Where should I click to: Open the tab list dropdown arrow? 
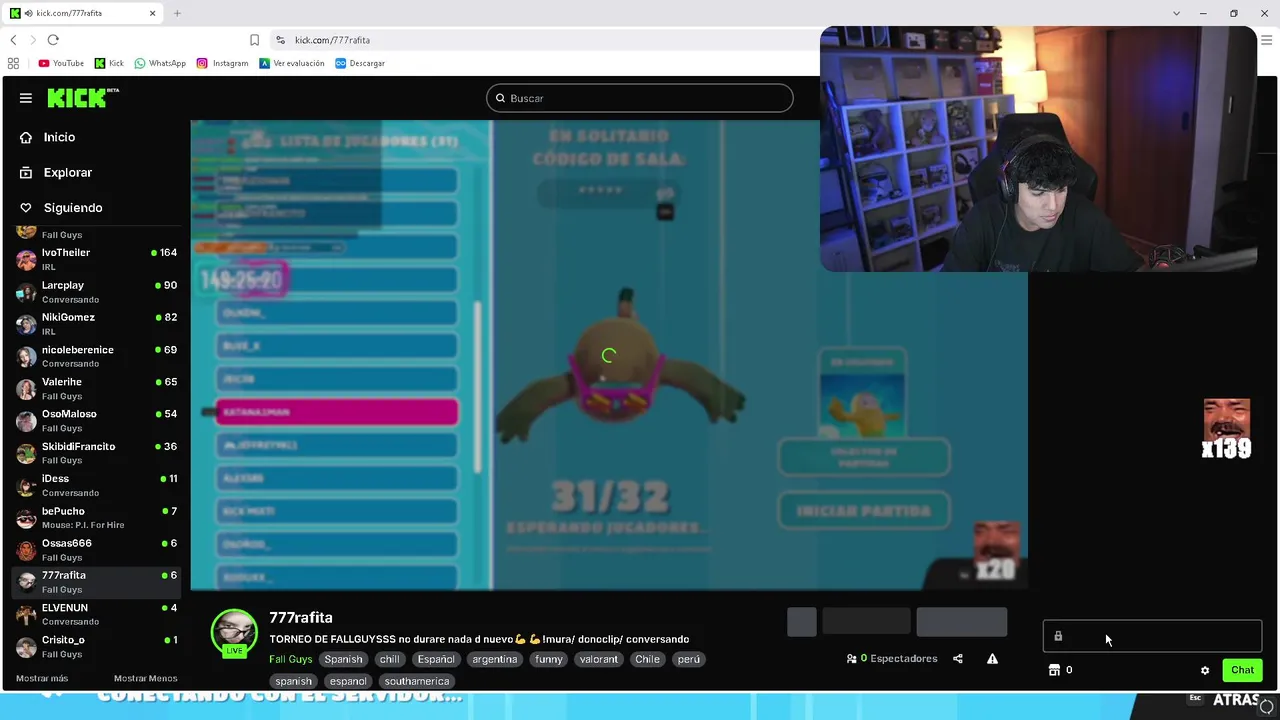[1176, 13]
